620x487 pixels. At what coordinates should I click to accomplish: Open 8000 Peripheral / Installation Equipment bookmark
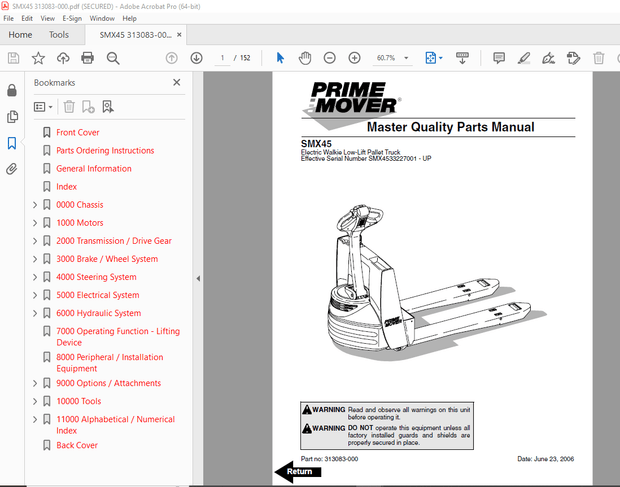tap(110, 362)
